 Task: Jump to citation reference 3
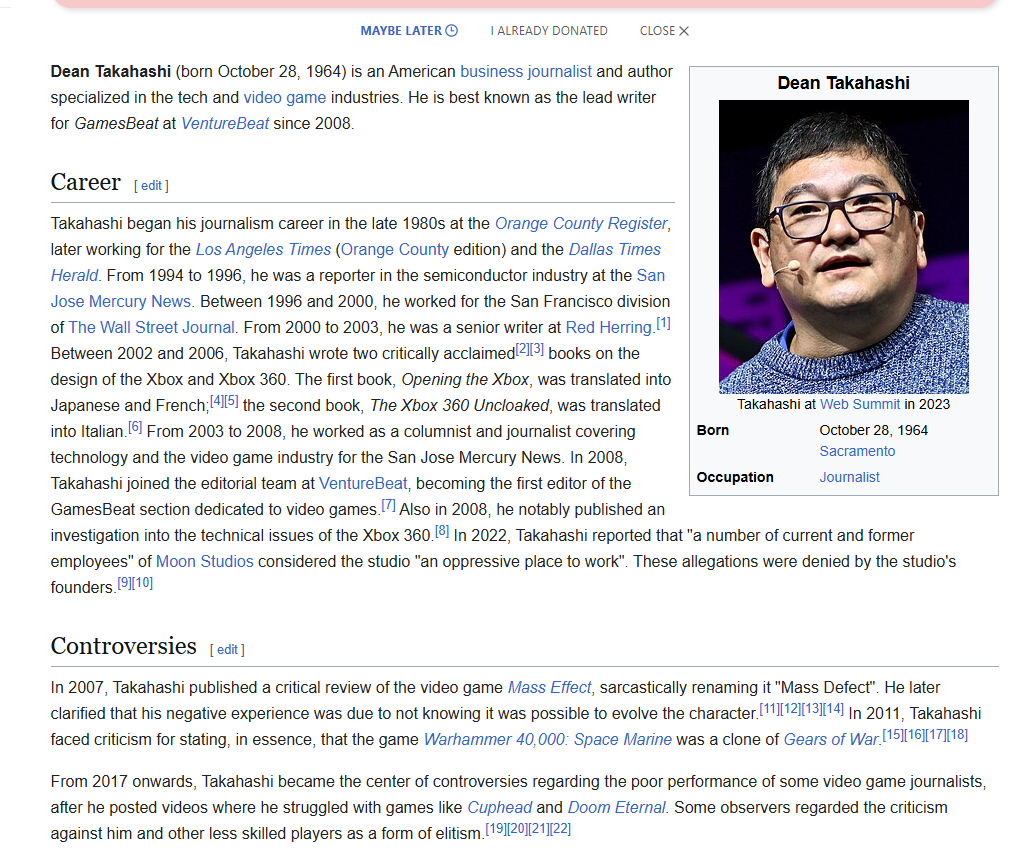click(537, 349)
